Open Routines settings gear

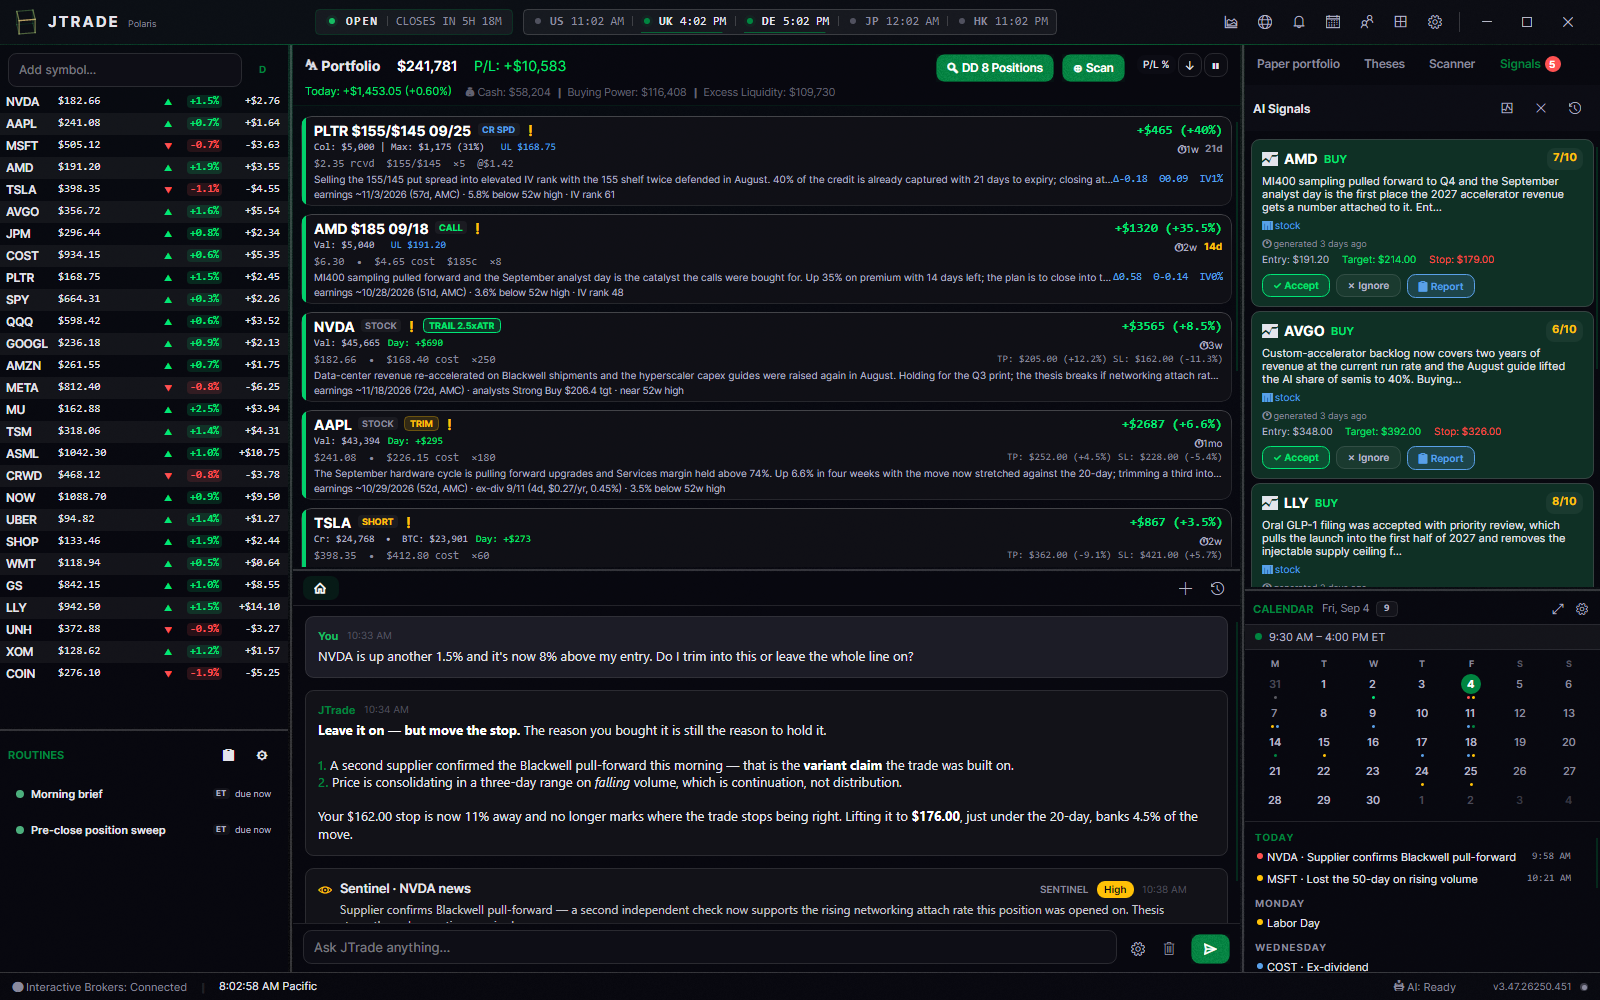pyautogui.click(x=262, y=755)
